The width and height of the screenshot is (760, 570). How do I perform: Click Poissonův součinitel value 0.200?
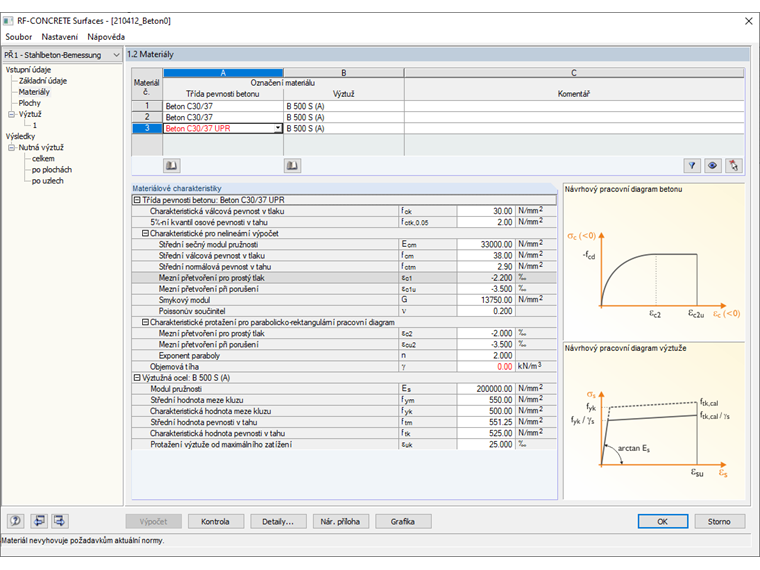tap(485, 311)
